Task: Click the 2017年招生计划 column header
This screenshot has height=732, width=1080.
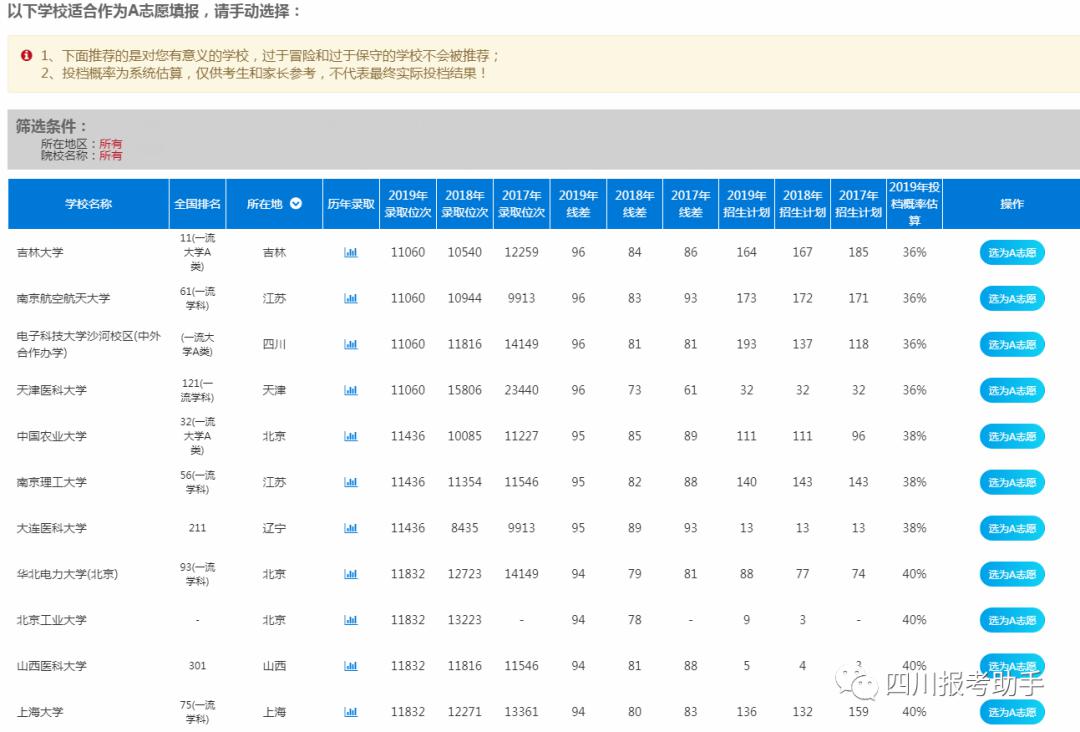Action: pyautogui.click(x=858, y=204)
